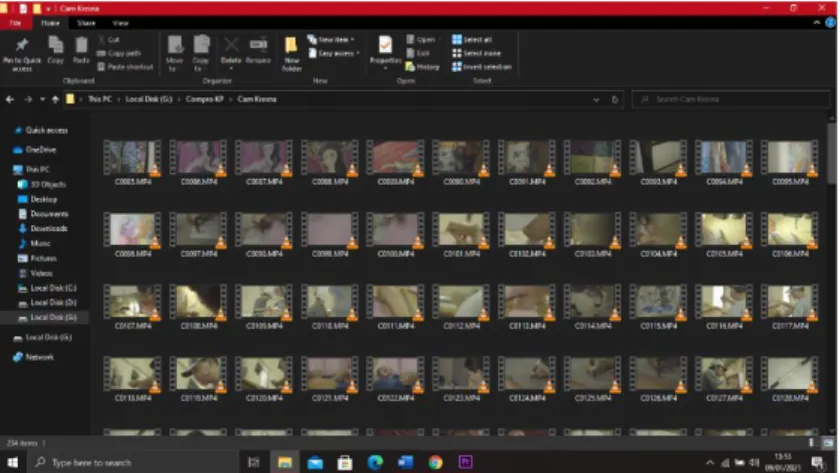Click the New folder icon
The image size is (840, 473).
291,45
